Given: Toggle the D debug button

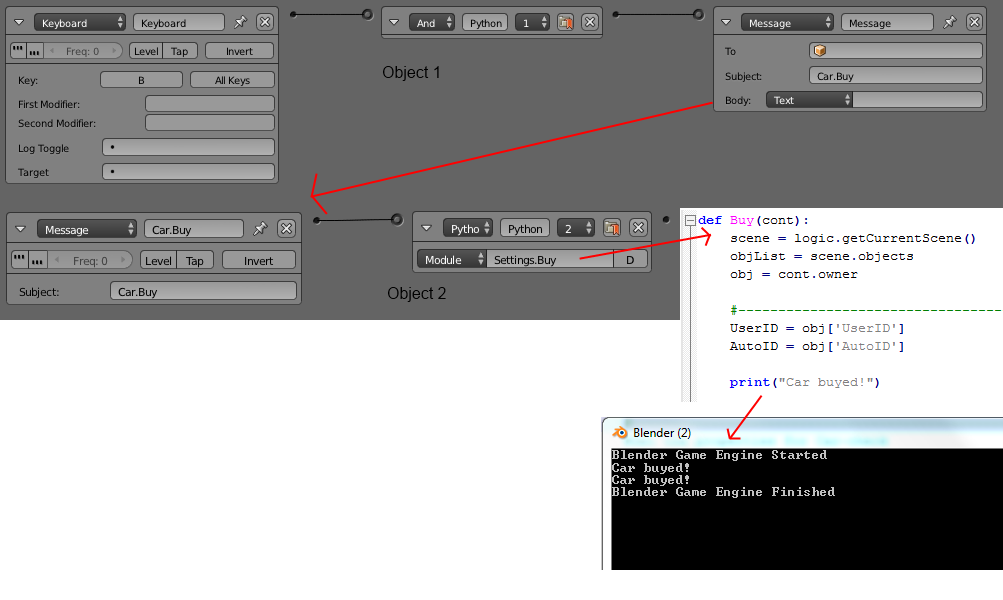Looking at the screenshot, I should point(630,259).
